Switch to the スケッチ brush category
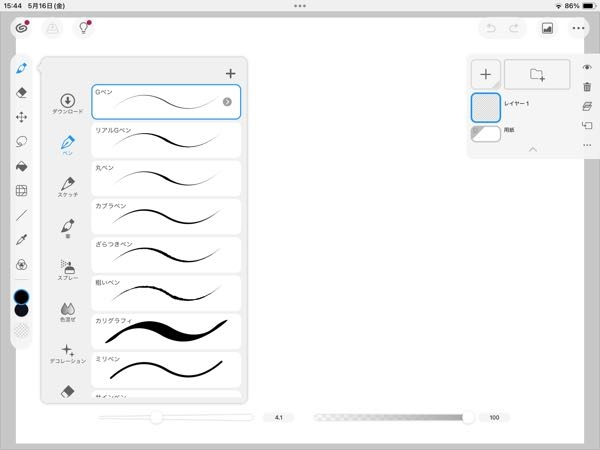Viewport: 600px width, 450px height. tap(68, 186)
